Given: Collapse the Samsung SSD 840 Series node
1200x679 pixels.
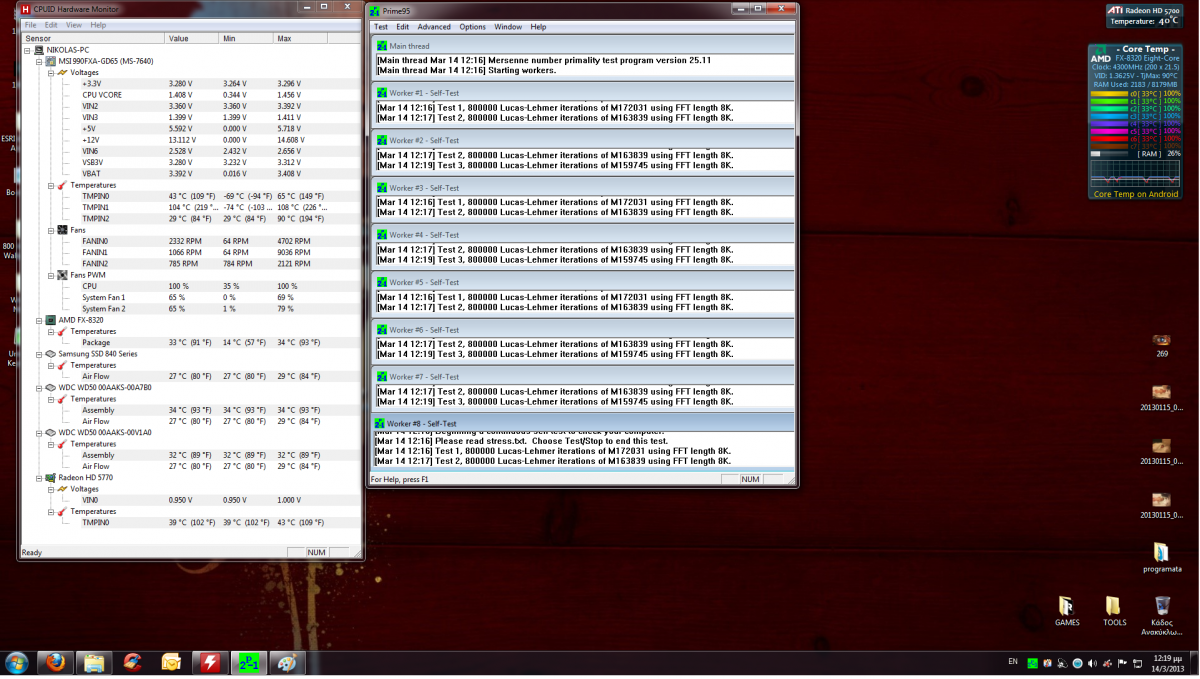Looking at the screenshot, I should [x=39, y=354].
